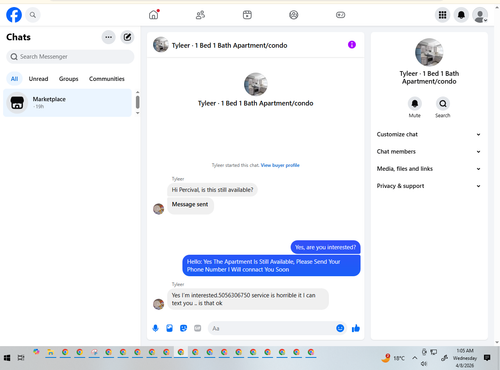
Task: Expand the Chat members section
Action: tap(429, 152)
